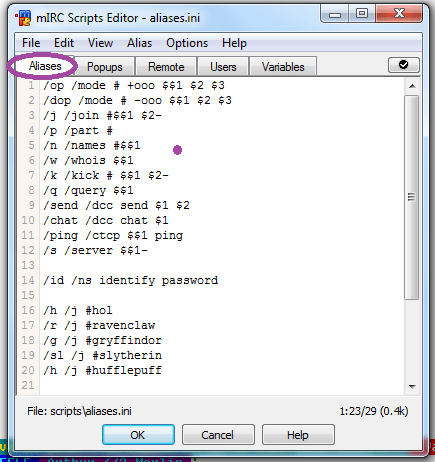Open the File menu
Screen dimensions: 435x462
coord(31,43)
